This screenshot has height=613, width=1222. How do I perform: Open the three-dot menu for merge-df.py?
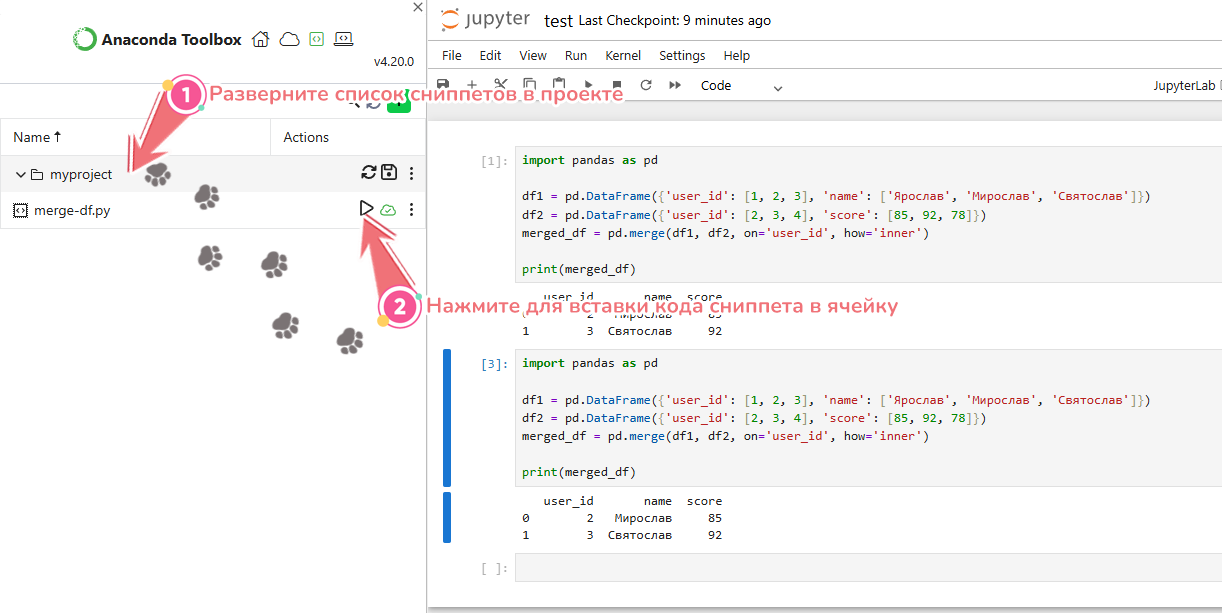pos(411,210)
